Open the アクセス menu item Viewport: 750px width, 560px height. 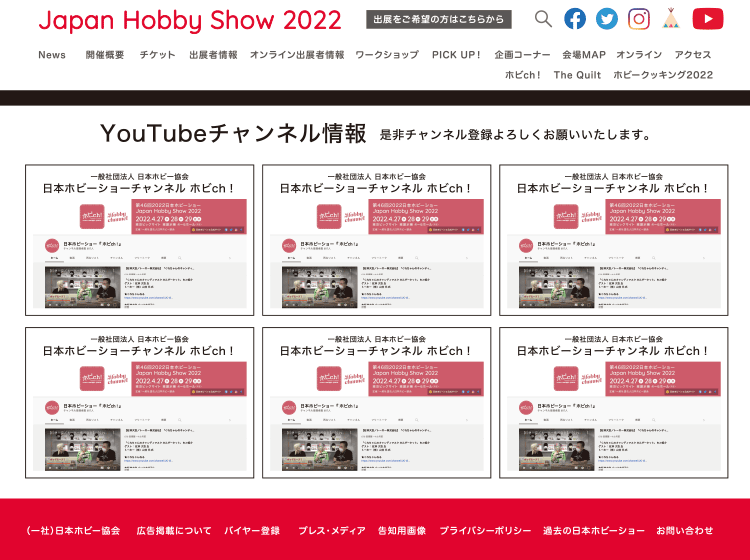point(693,55)
